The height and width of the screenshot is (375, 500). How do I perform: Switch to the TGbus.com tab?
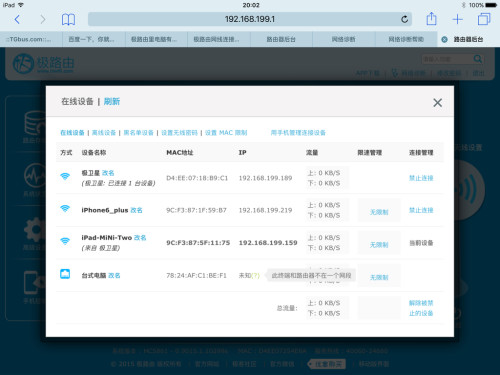tap(31, 39)
